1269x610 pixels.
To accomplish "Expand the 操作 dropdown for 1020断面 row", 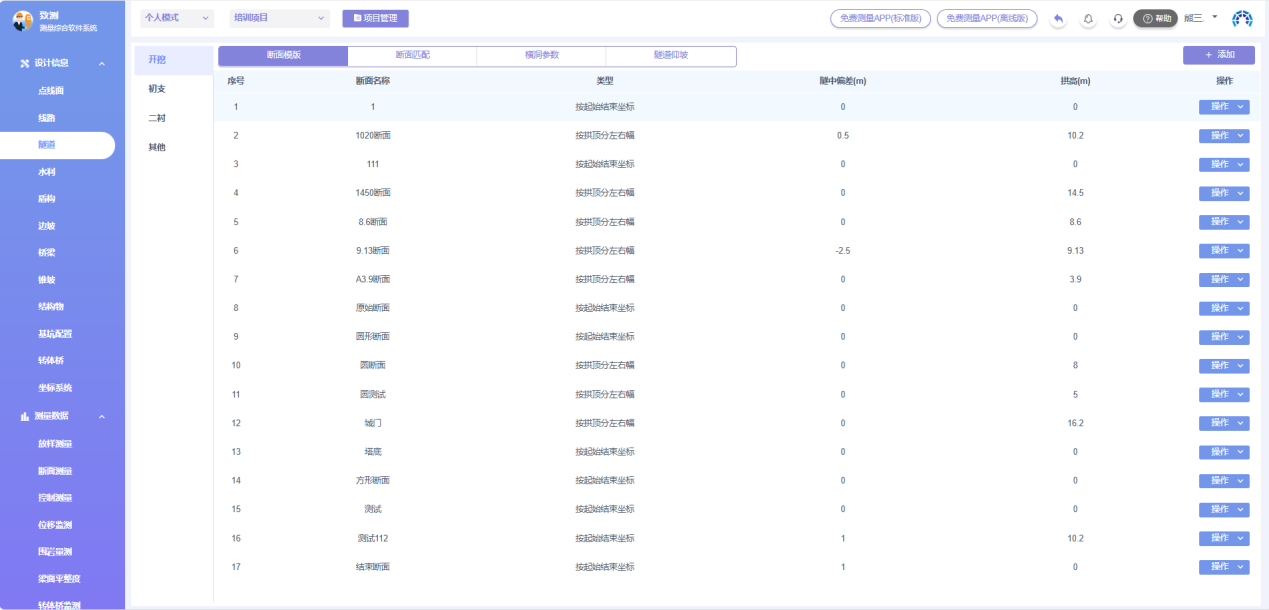I will point(1224,135).
